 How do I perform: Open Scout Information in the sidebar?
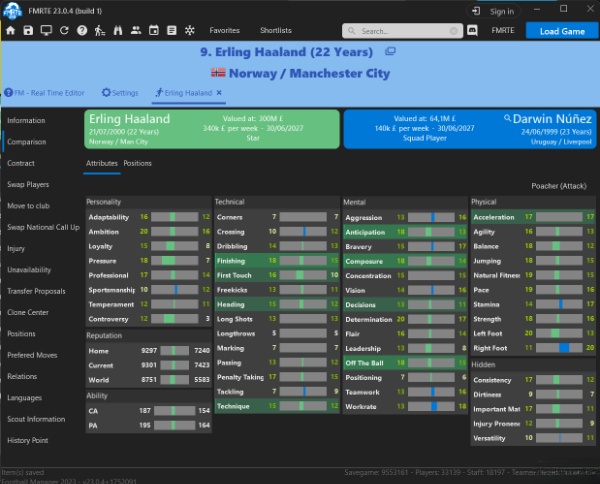[36, 419]
